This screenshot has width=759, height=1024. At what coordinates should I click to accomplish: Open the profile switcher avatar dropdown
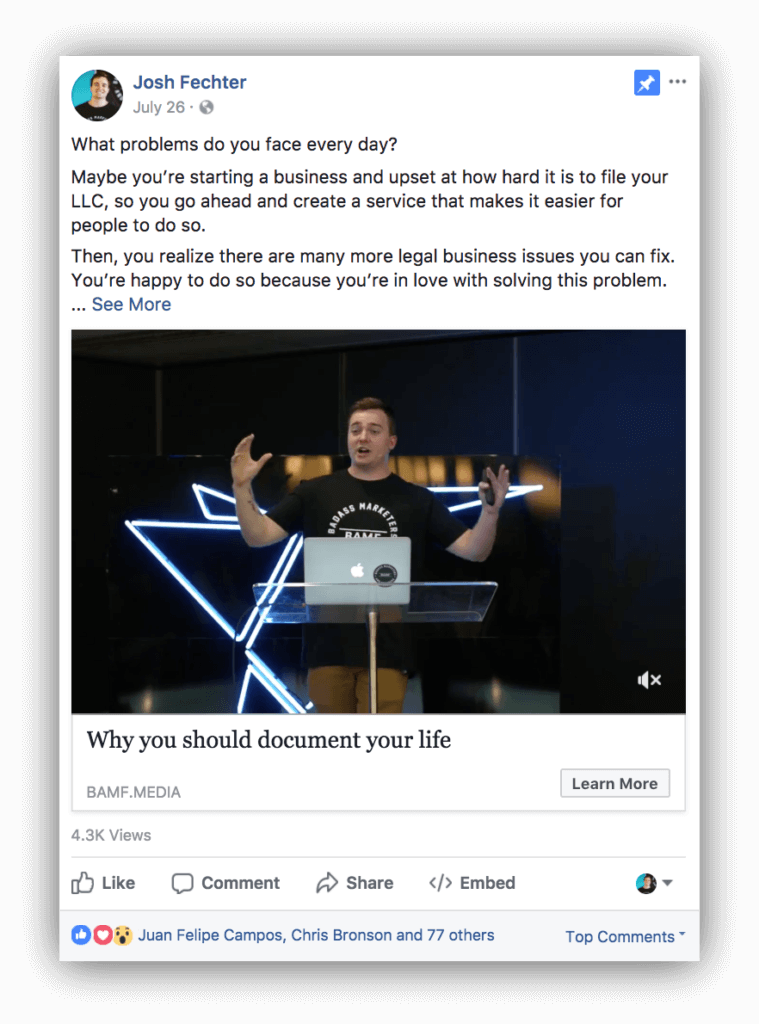pyautogui.click(x=654, y=883)
